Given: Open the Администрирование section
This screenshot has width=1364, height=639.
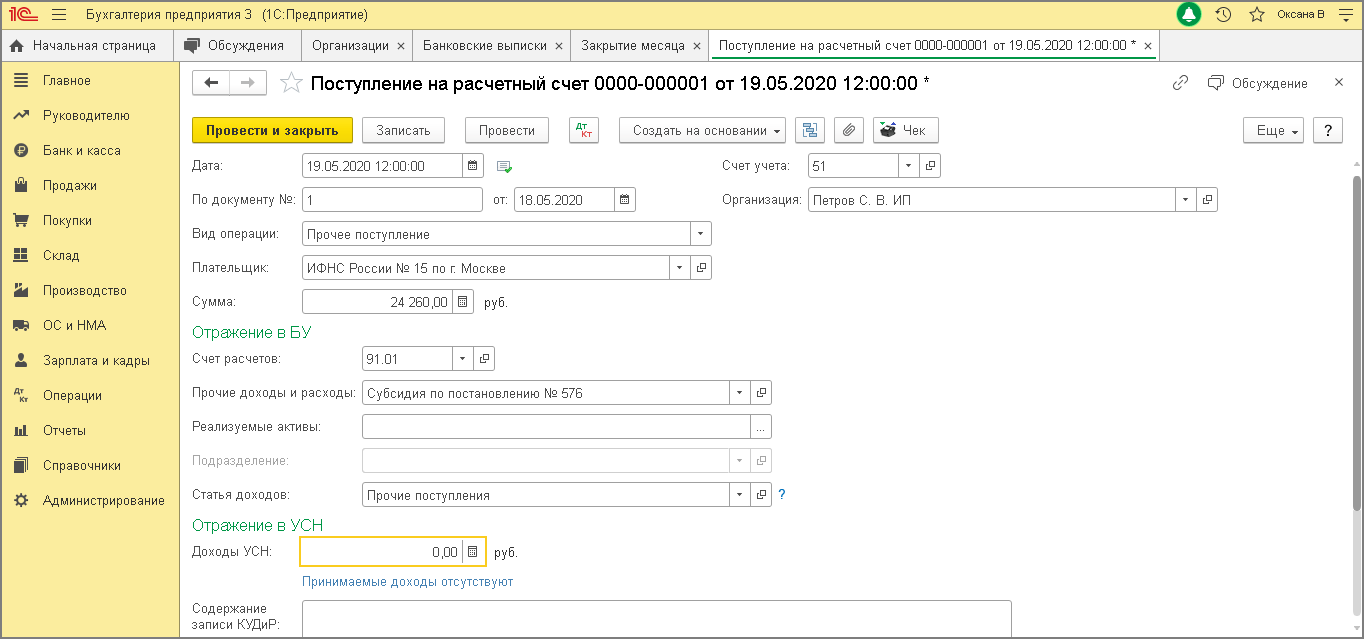Looking at the screenshot, I should (92, 501).
